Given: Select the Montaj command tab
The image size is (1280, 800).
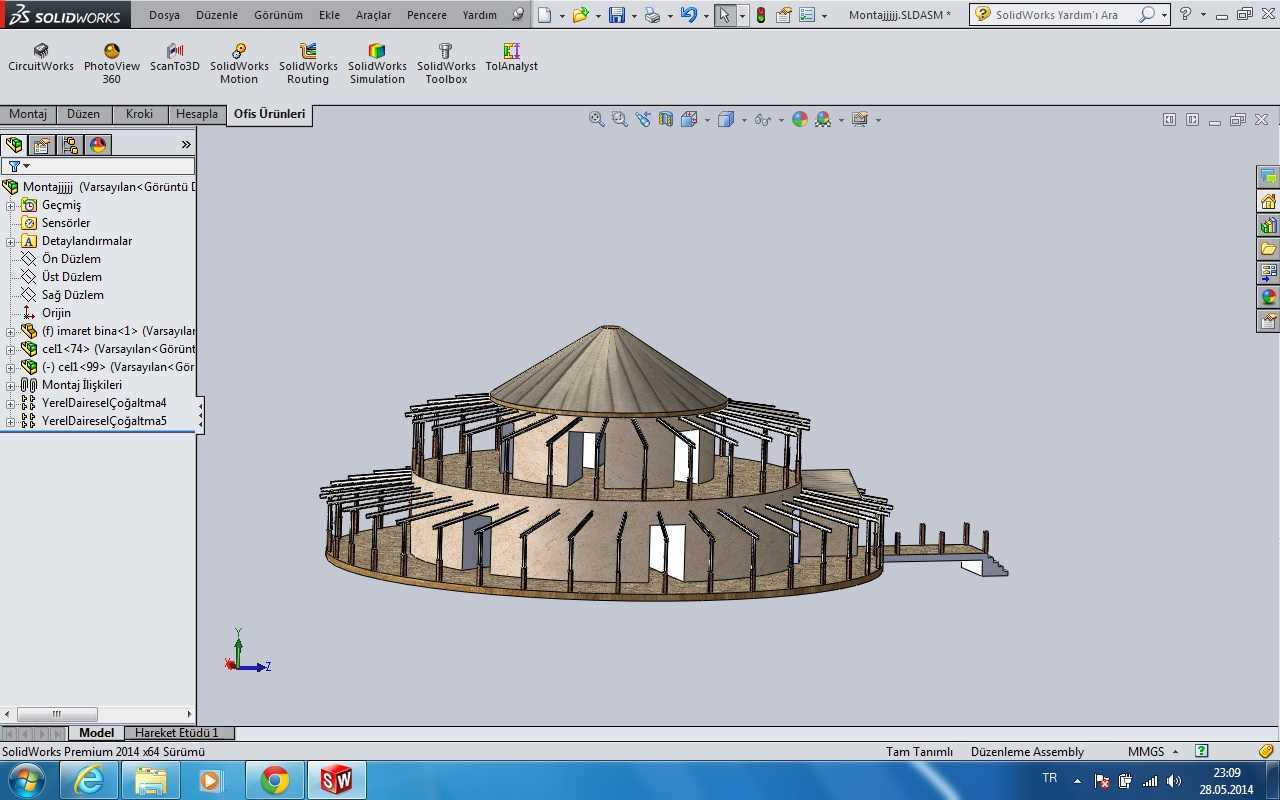Looking at the screenshot, I should [28, 114].
